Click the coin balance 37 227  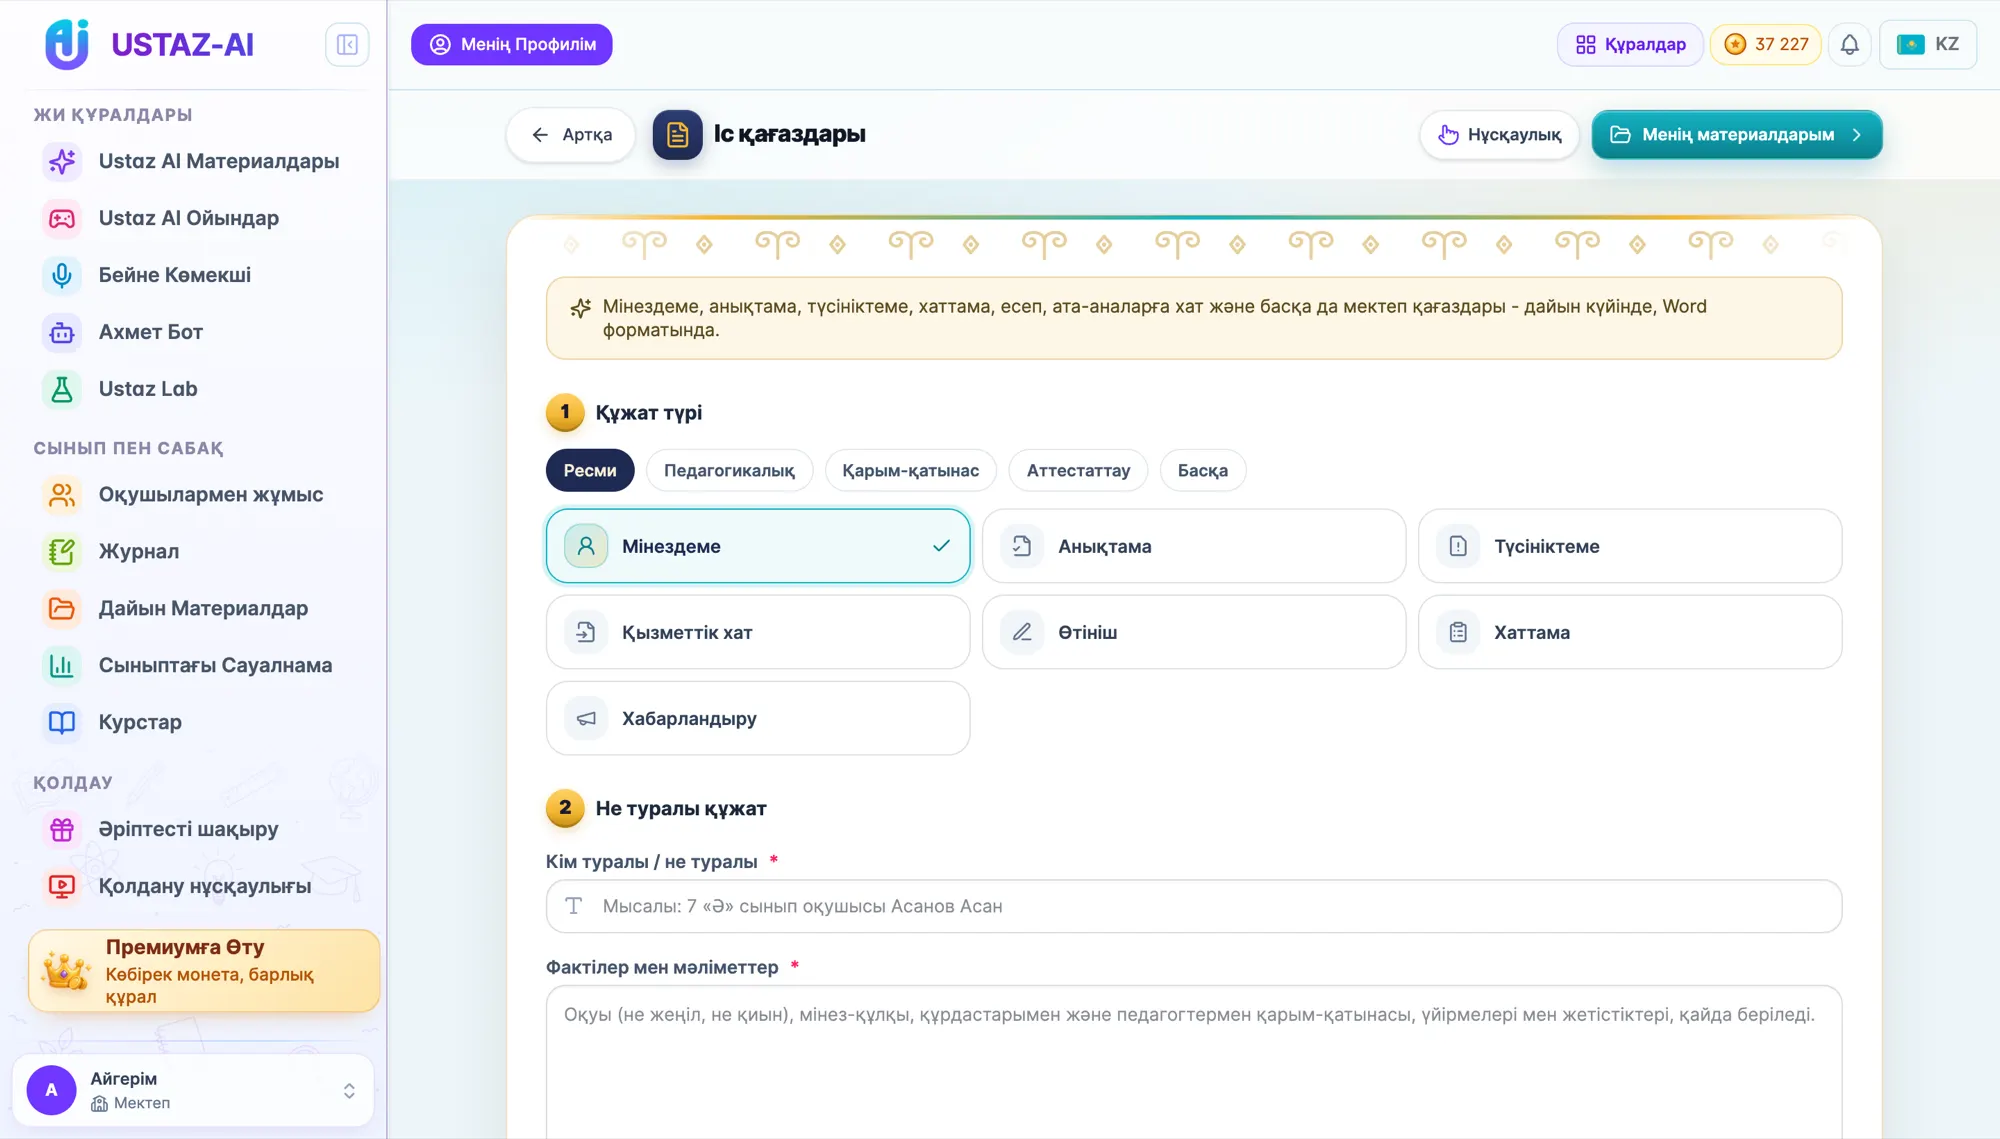click(1766, 45)
